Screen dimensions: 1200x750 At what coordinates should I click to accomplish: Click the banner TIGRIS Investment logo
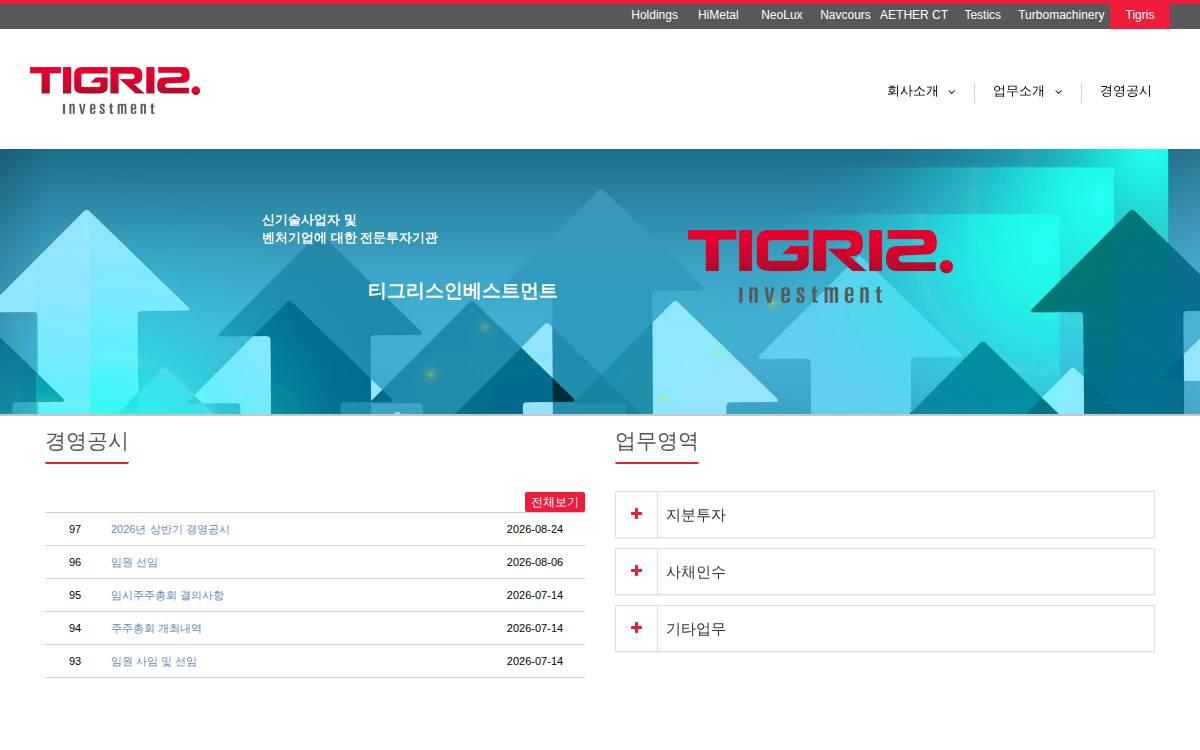(x=820, y=266)
